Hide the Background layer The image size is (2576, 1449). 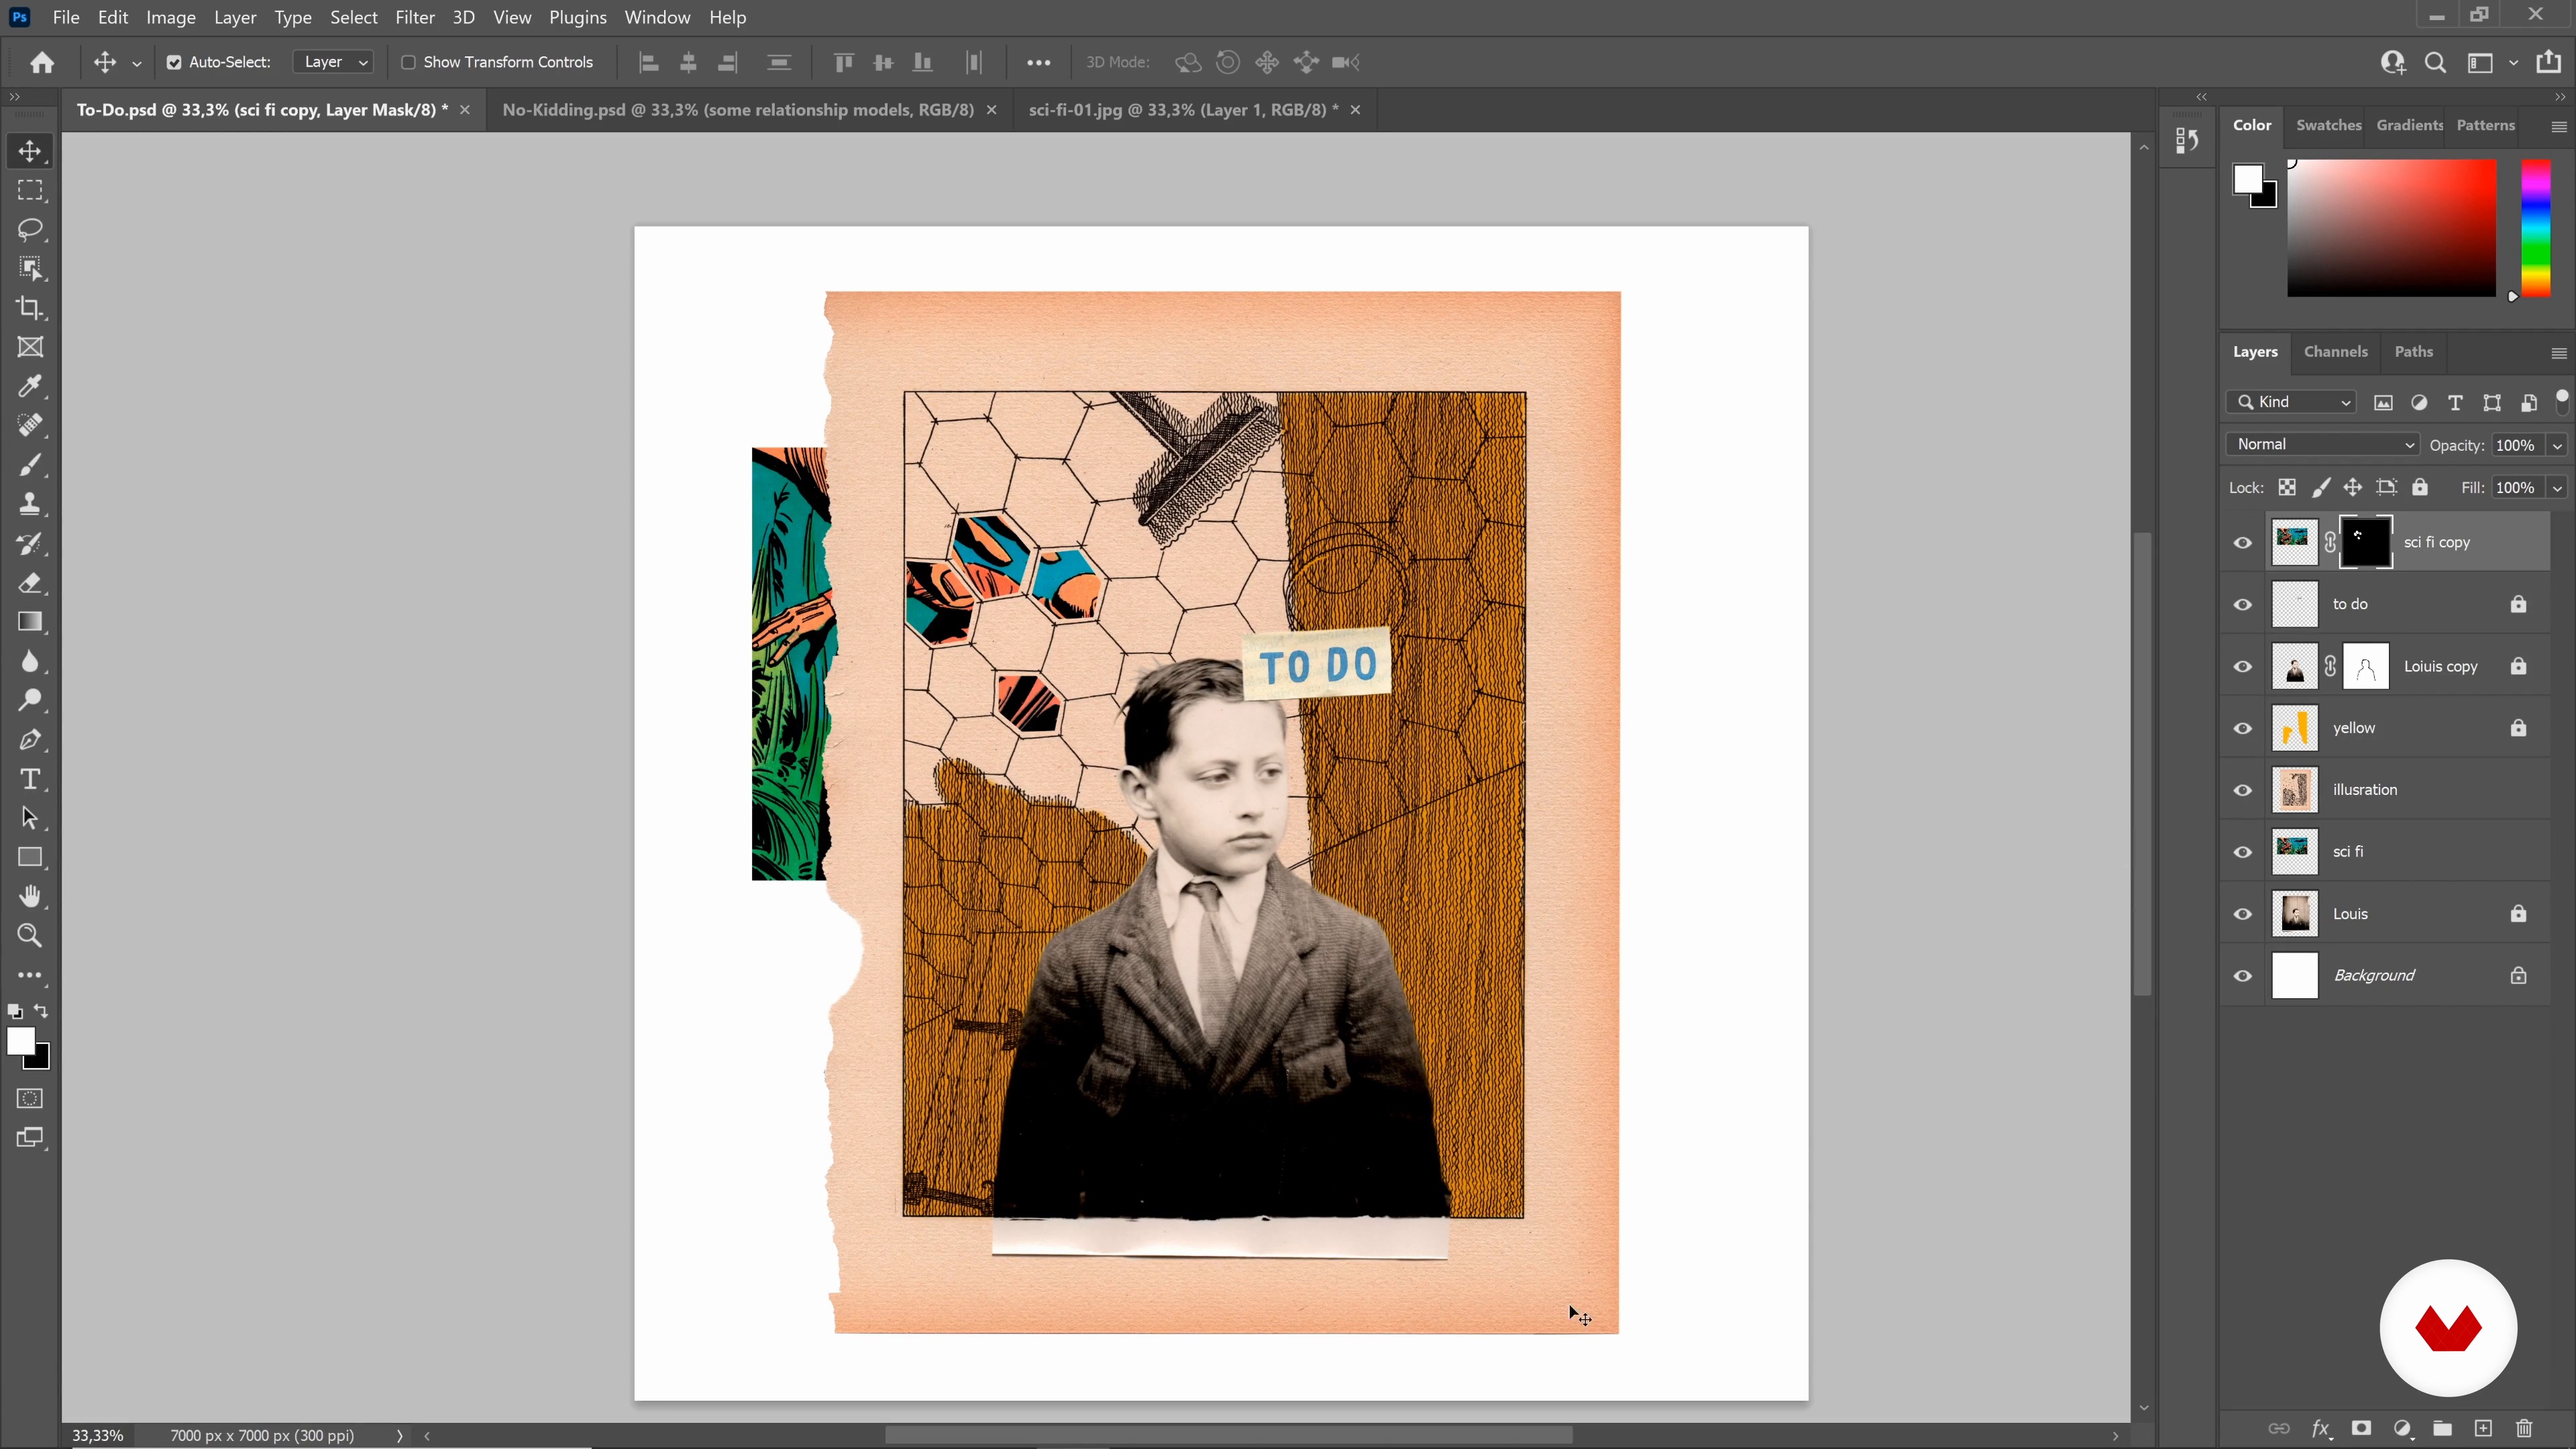click(2243, 976)
